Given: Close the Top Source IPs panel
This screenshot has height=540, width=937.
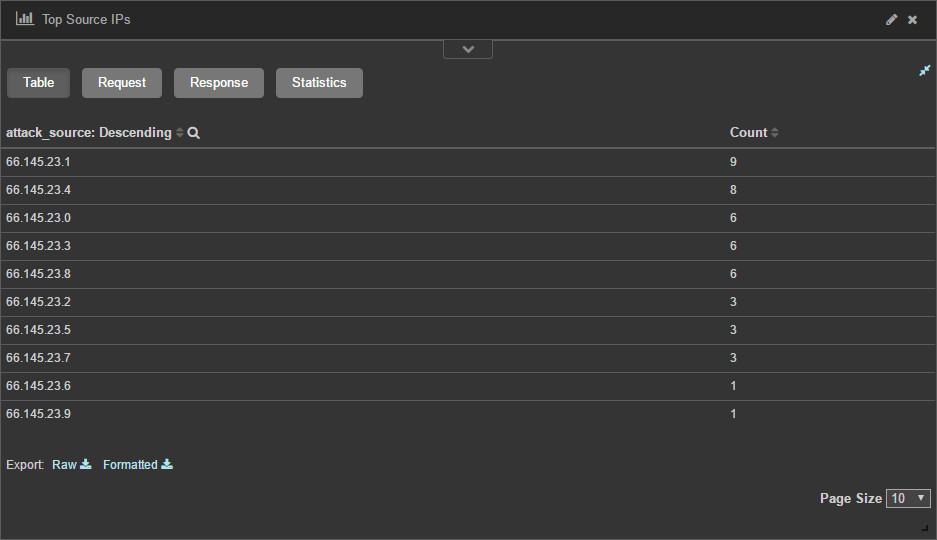Looking at the screenshot, I should [x=913, y=20].
